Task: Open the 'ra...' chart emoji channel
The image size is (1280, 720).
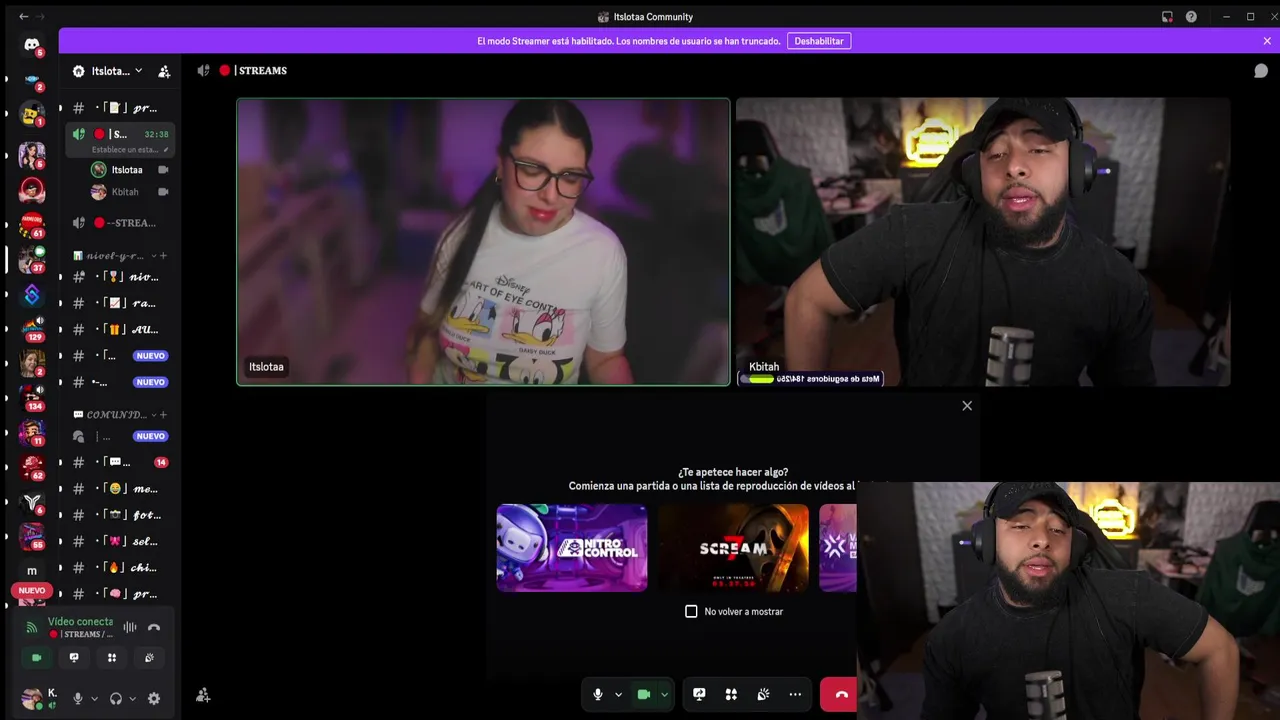Action: point(120,303)
